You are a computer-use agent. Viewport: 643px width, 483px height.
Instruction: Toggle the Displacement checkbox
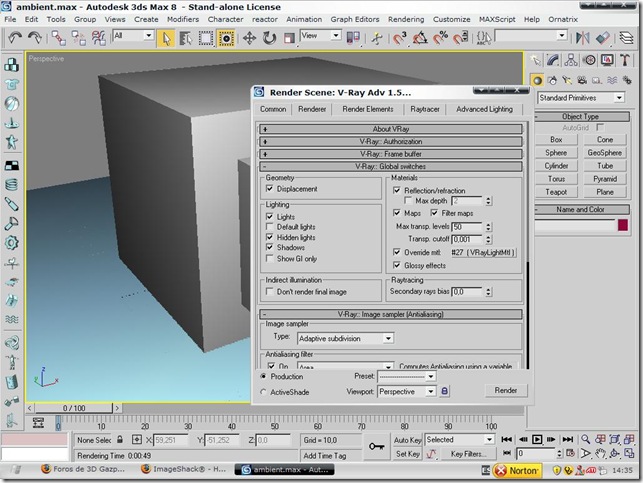pyautogui.click(x=270, y=188)
